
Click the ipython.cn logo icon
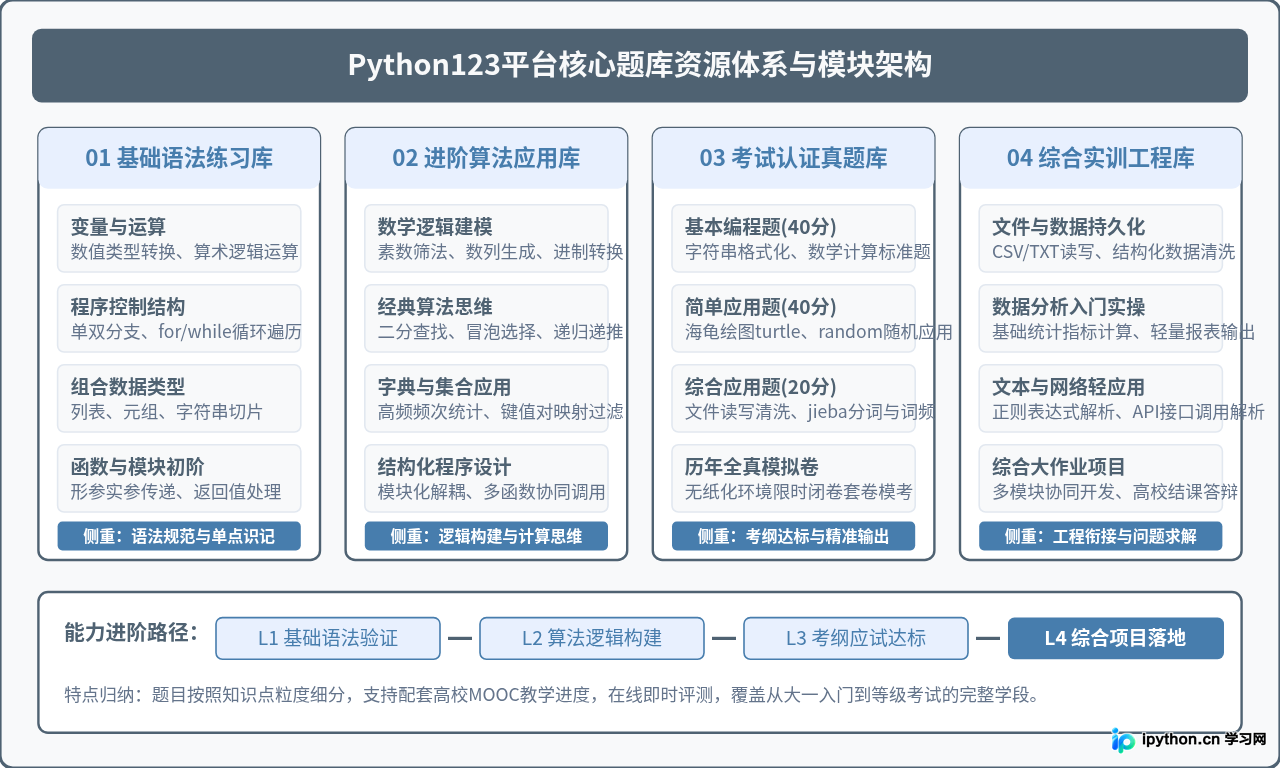pyautogui.click(x=1124, y=740)
